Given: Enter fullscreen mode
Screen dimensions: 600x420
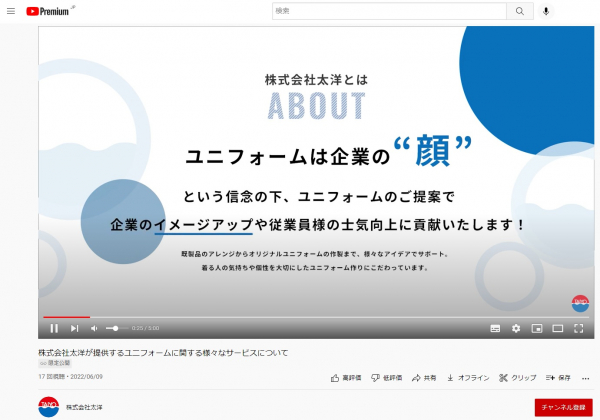Looking at the screenshot, I should tap(579, 328).
